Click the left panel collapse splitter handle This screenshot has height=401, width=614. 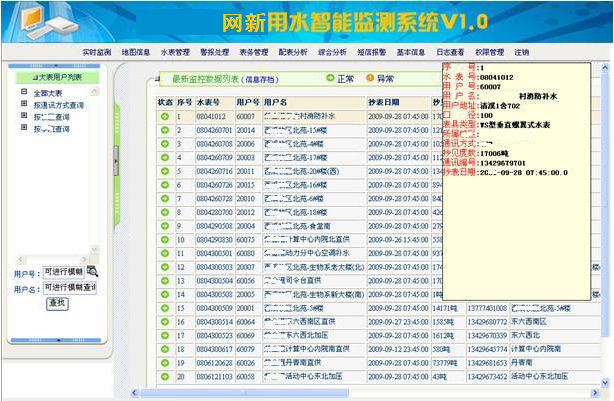tap(116, 161)
